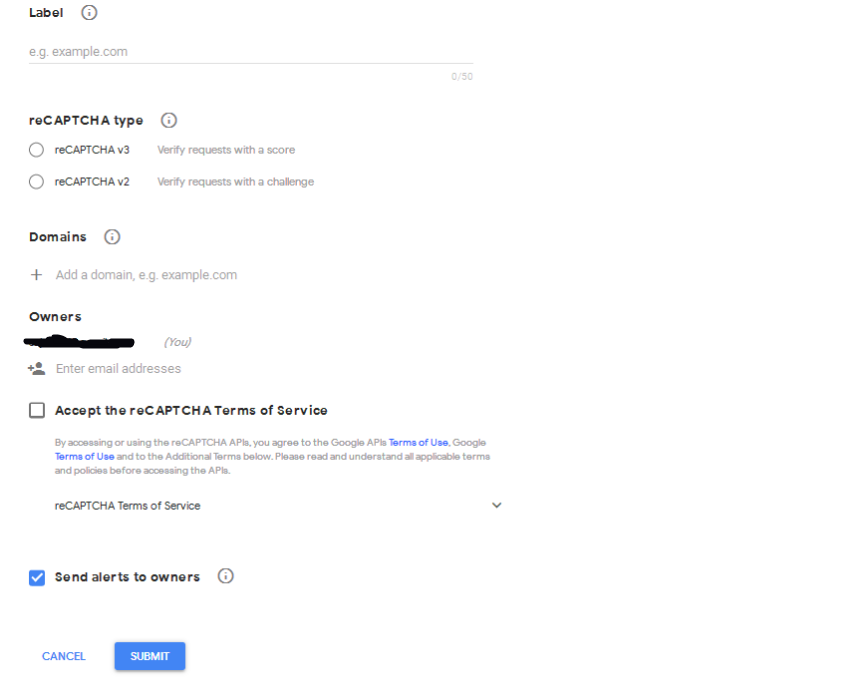The width and height of the screenshot is (850, 690).
Task: Select the reCAPTCHA v2 radio button
Action: click(37, 182)
